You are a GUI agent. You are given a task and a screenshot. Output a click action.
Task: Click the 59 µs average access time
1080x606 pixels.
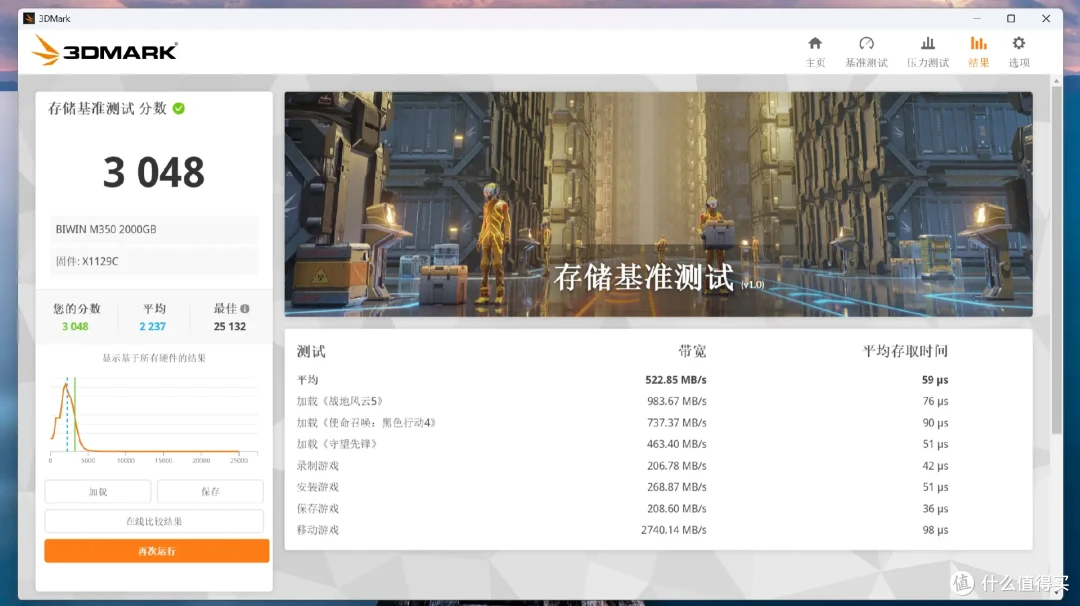(935, 379)
